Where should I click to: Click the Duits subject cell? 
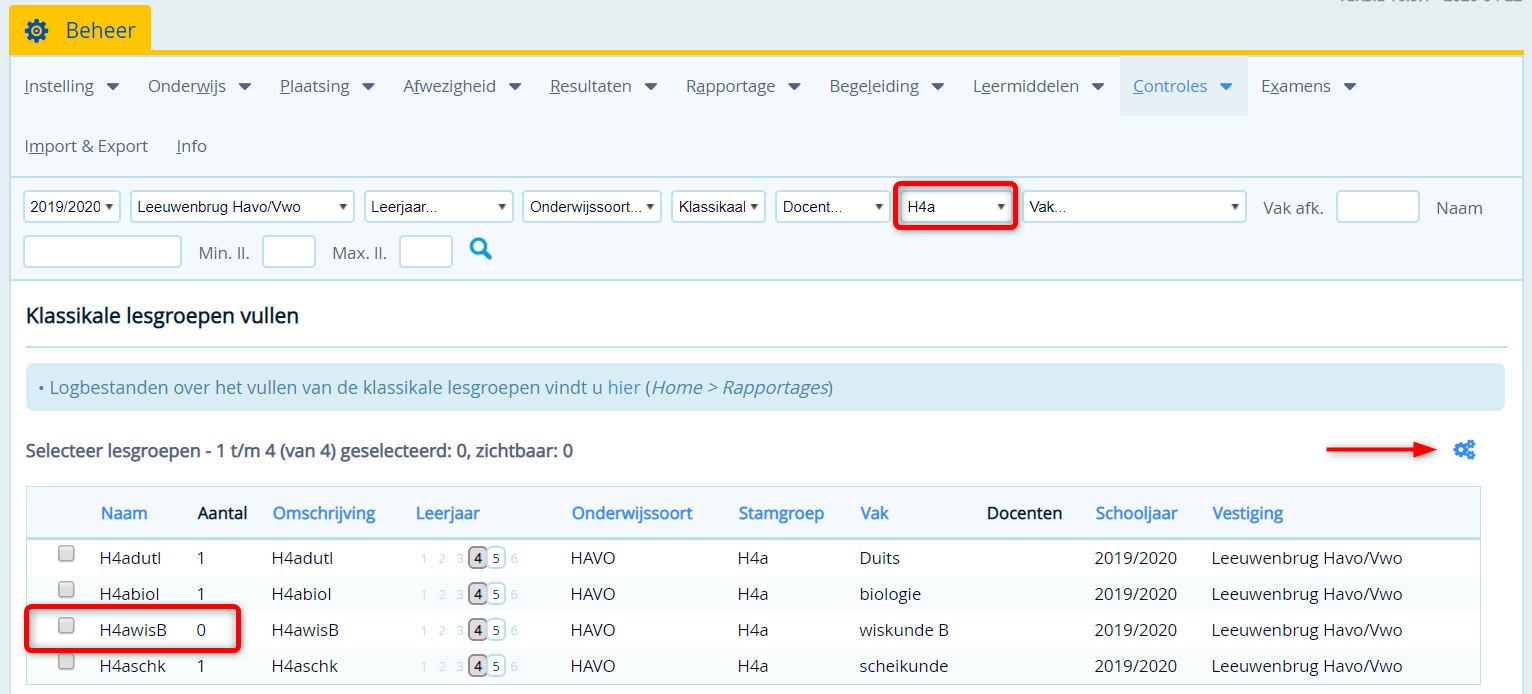click(880, 558)
